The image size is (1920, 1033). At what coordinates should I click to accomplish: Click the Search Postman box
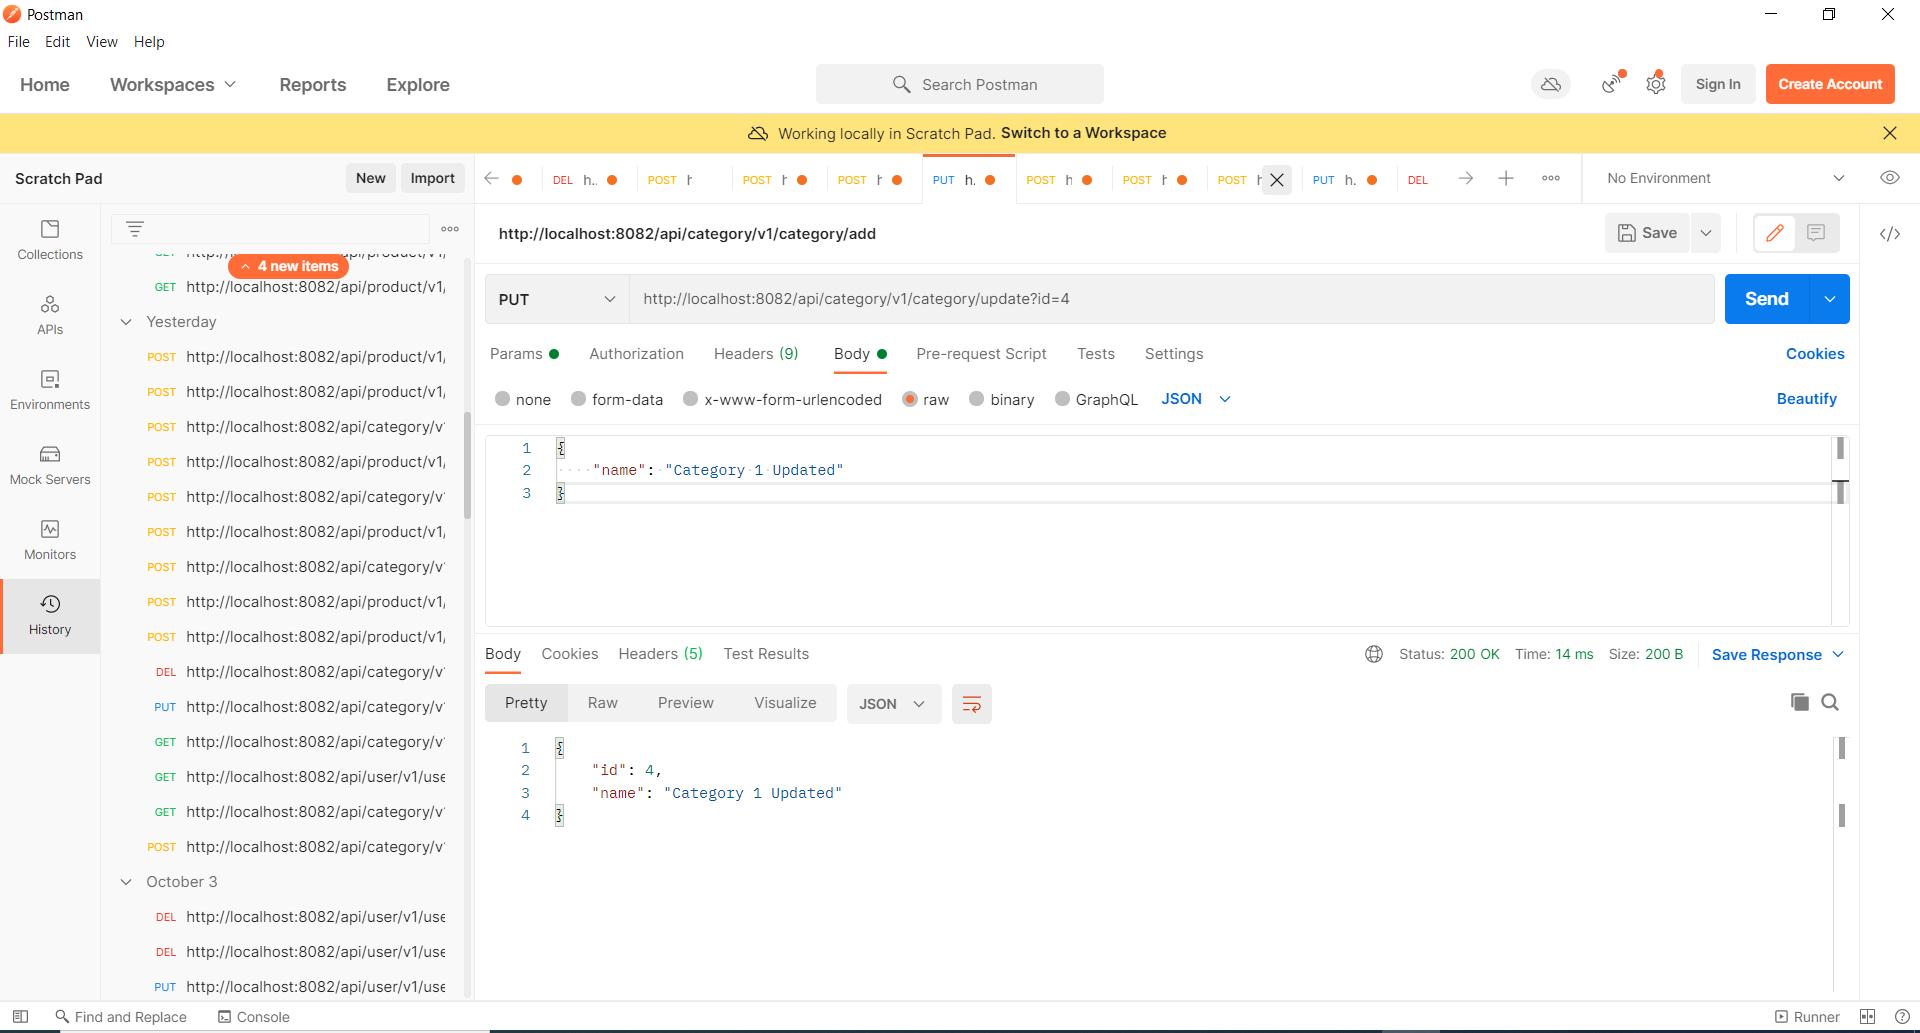(960, 85)
